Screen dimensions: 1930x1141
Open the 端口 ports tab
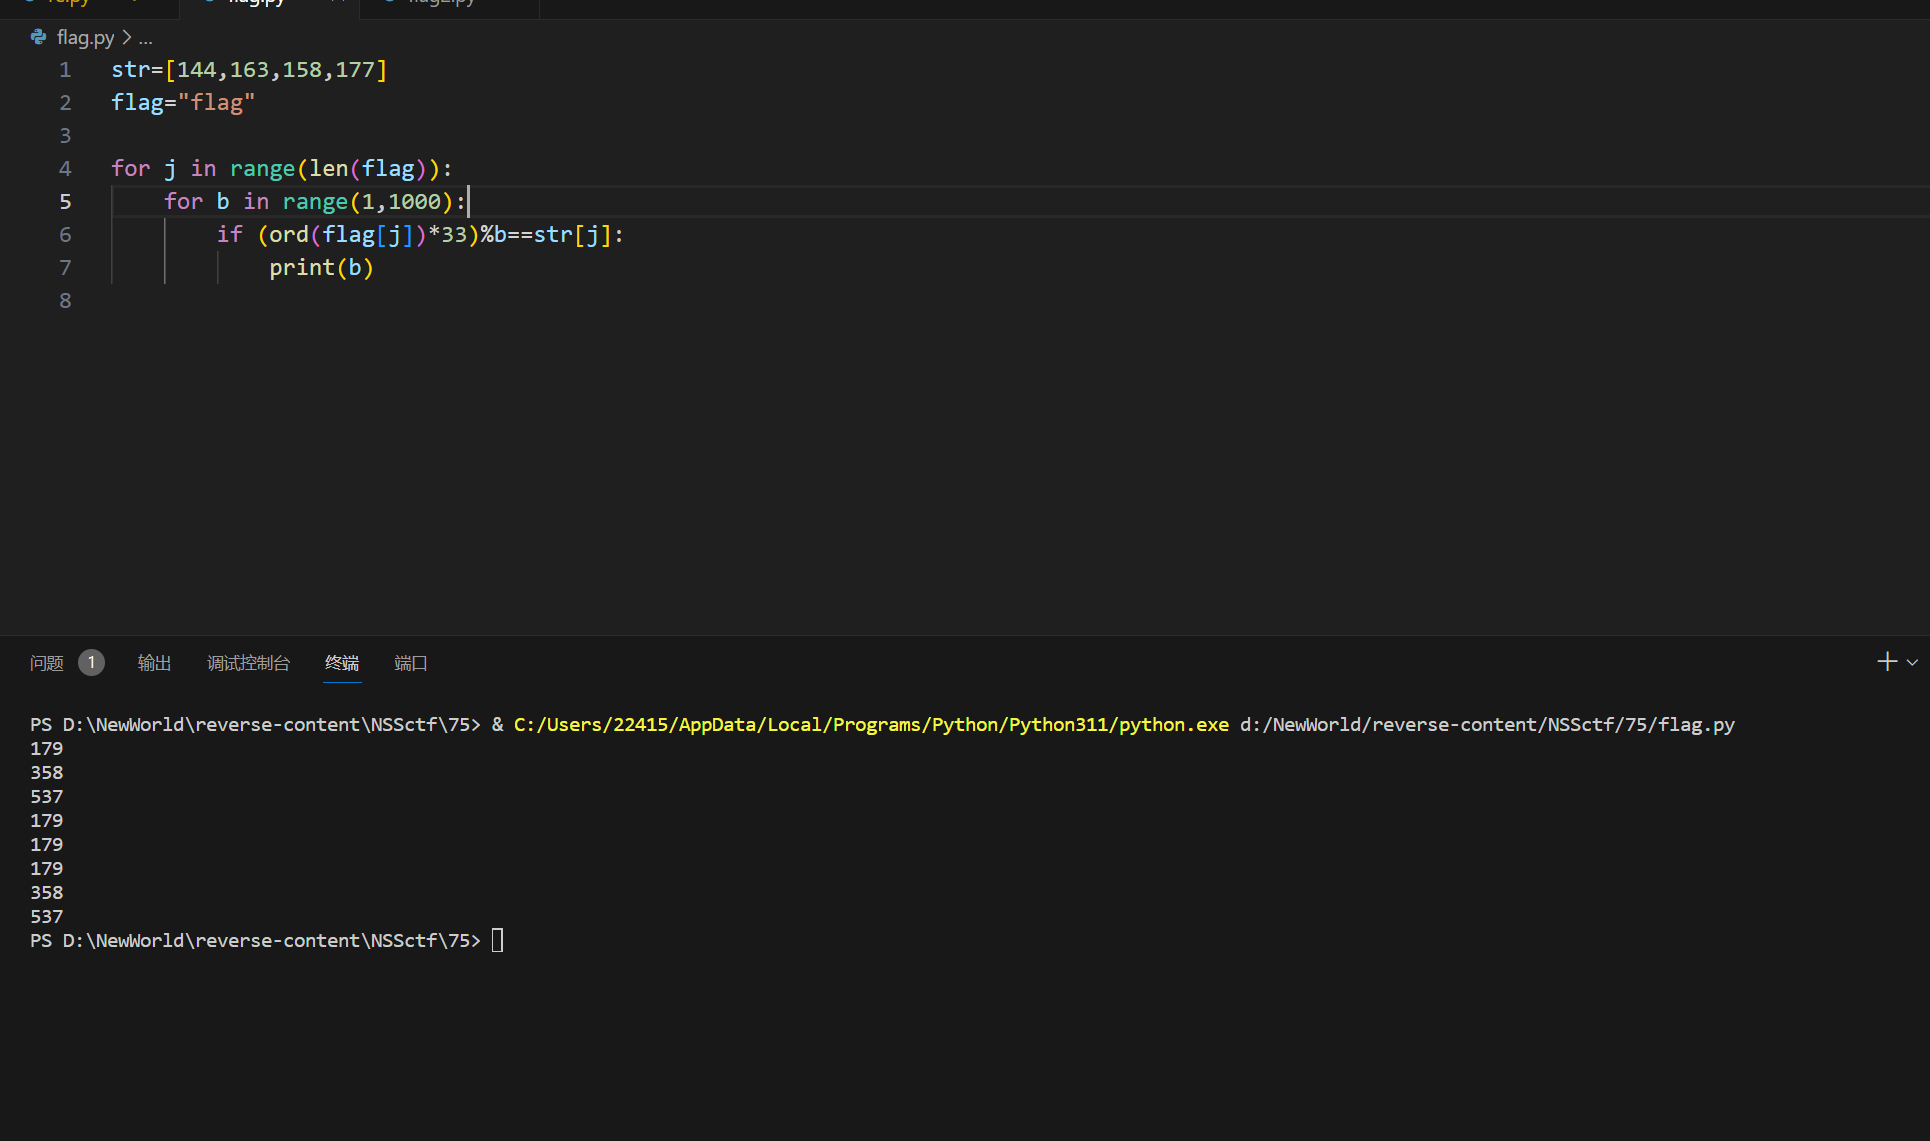(411, 663)
